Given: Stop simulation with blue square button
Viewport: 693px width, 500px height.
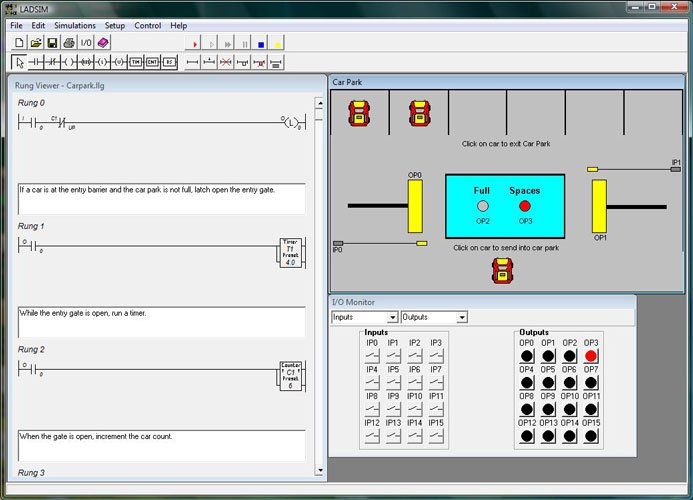Looking at the screenshot, I should 260,43.
